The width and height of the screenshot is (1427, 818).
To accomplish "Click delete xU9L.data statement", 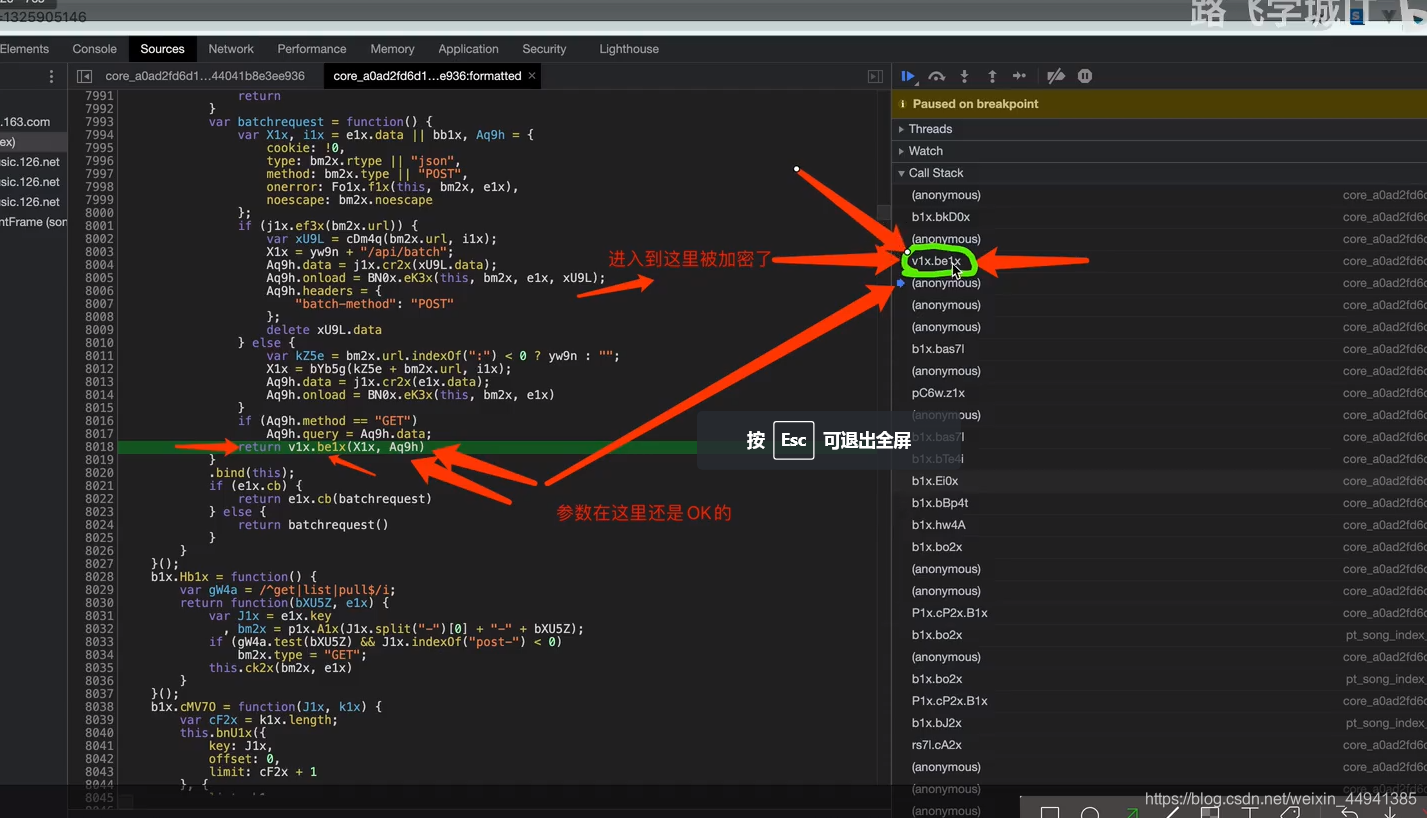I will 324,330.
